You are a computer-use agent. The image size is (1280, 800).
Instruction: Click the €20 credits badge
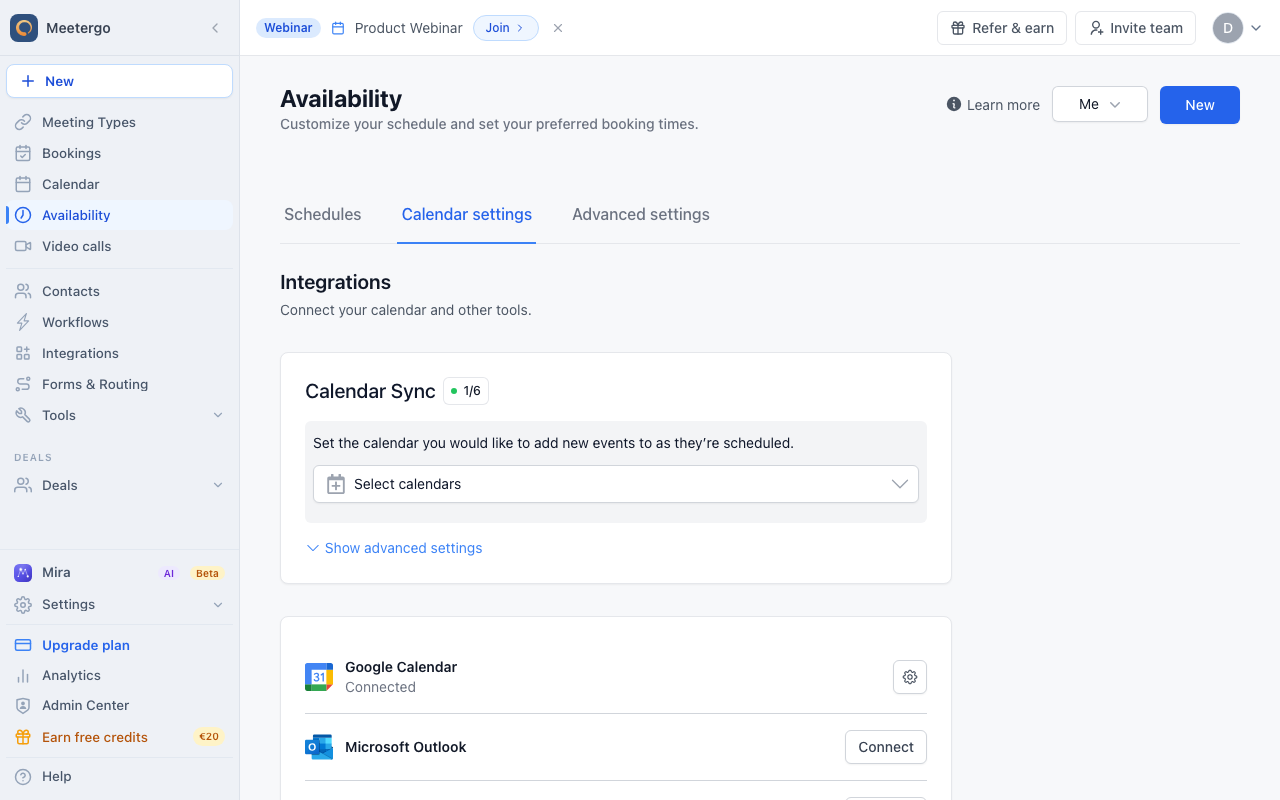[209, 737]
